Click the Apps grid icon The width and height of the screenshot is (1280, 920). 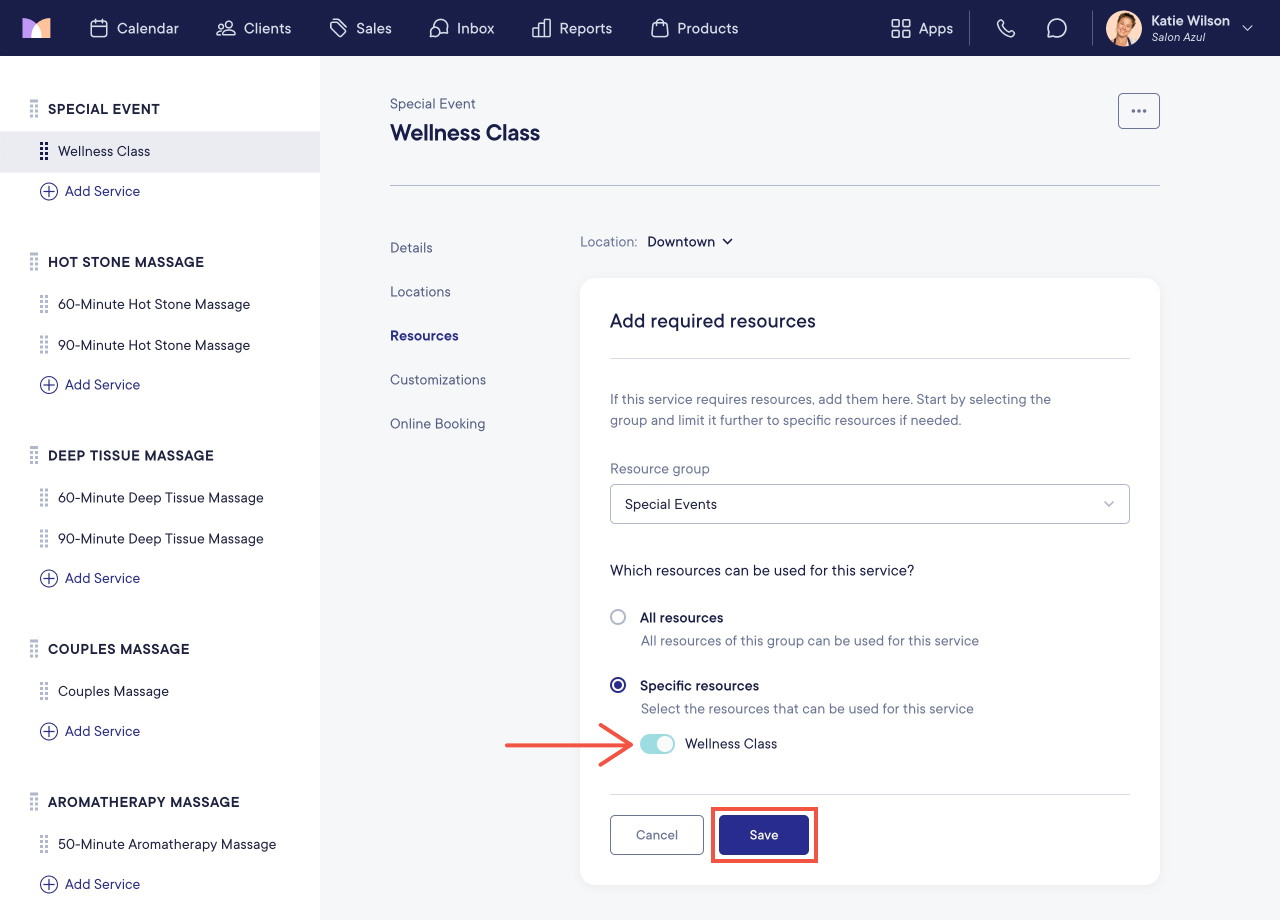coord(901,28)
